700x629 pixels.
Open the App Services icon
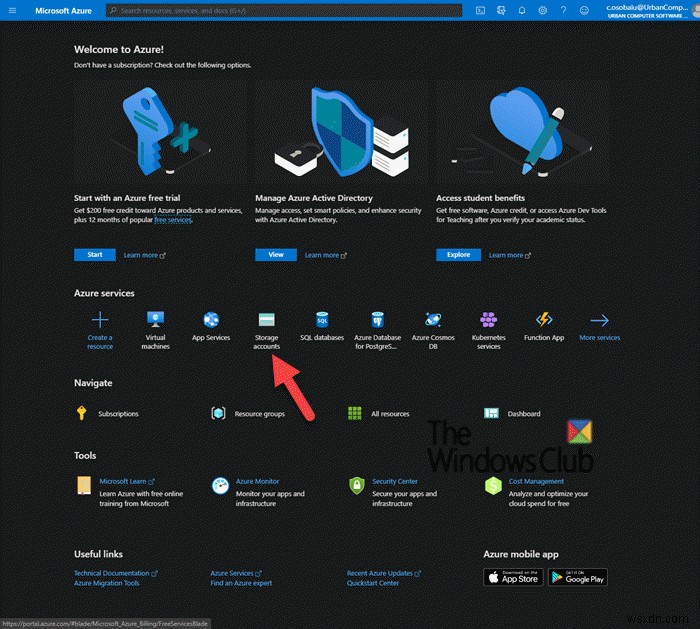(x=211, y=320)
